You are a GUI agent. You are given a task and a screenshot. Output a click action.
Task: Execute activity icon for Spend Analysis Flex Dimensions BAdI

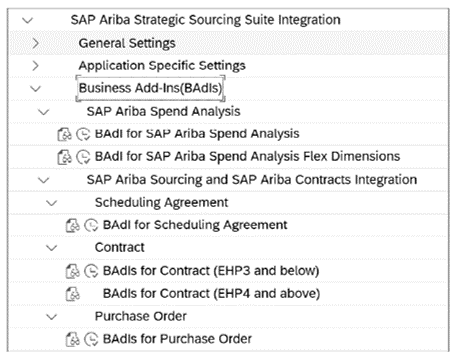[x=83, y=157]
